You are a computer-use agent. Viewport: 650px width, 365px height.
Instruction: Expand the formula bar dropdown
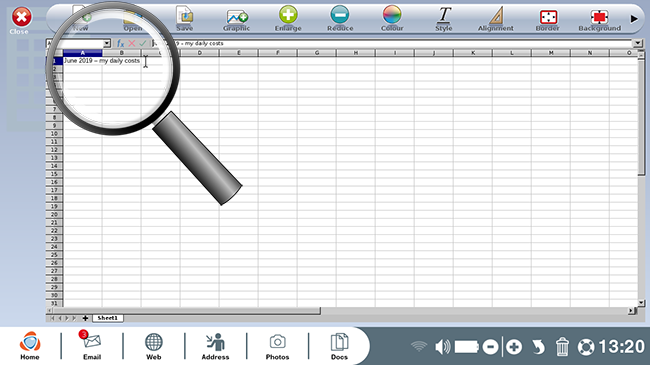coord(638,43)
